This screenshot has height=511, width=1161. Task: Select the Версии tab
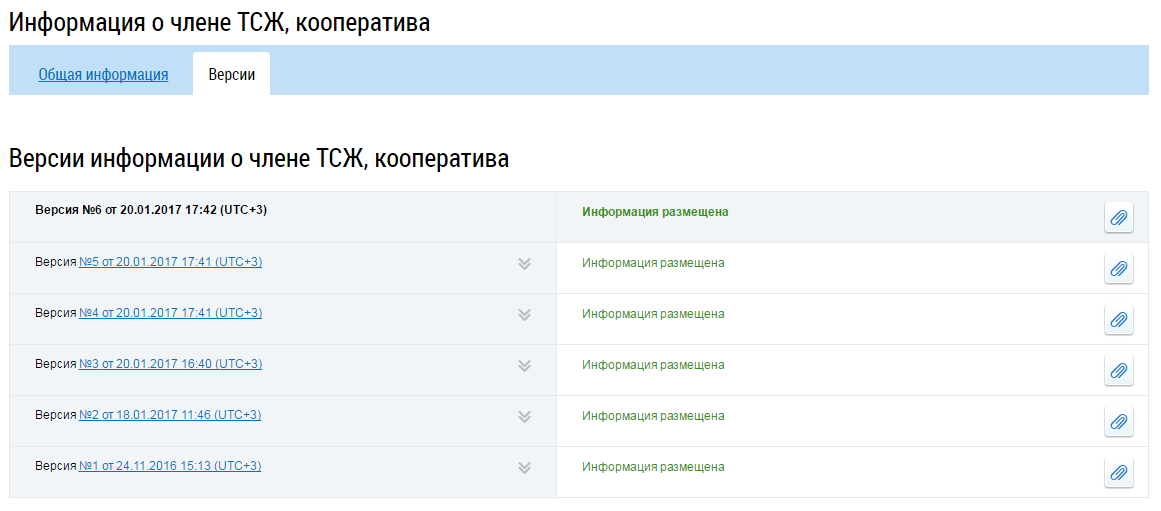[x=231, y=75]
